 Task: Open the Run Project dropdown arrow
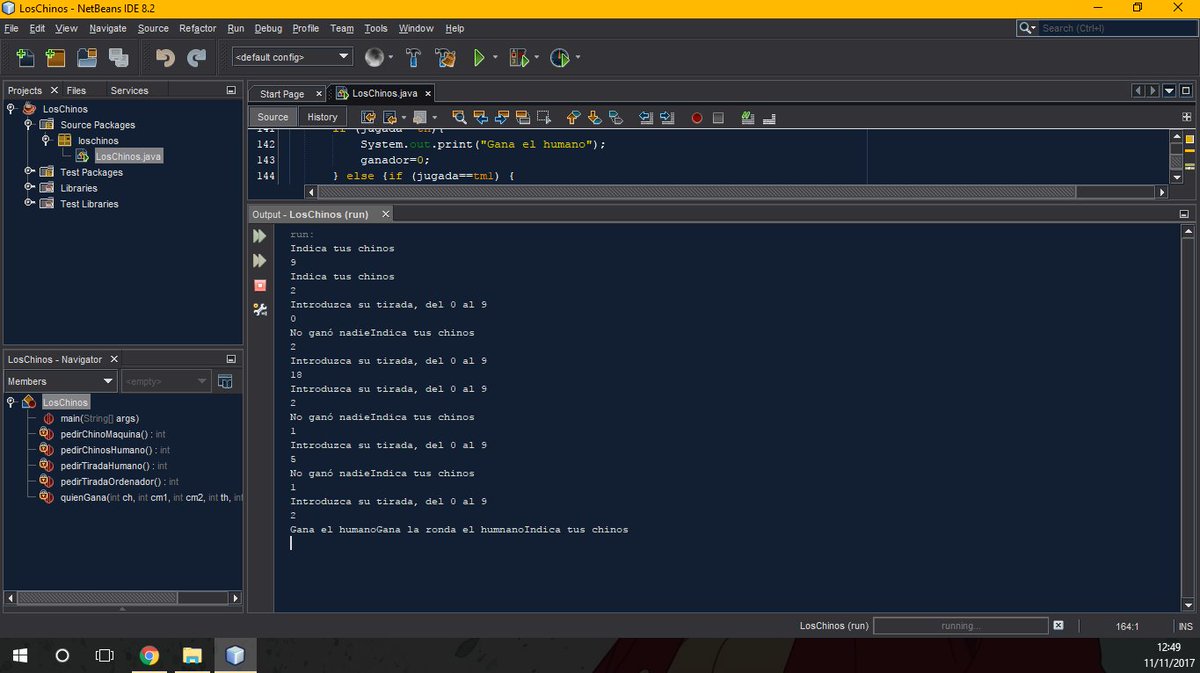(496, 58)
